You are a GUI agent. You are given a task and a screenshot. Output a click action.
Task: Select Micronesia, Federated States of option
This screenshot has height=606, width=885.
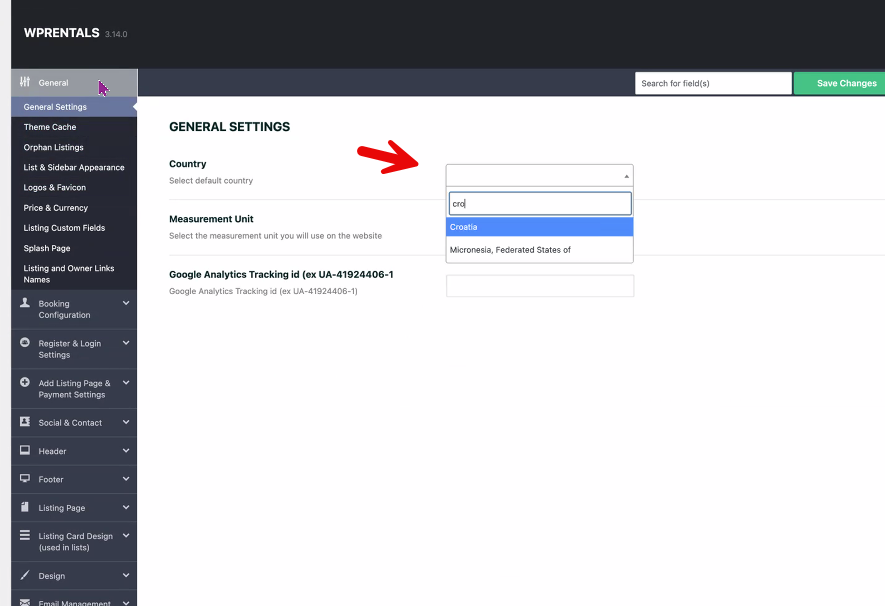point(540,249)
